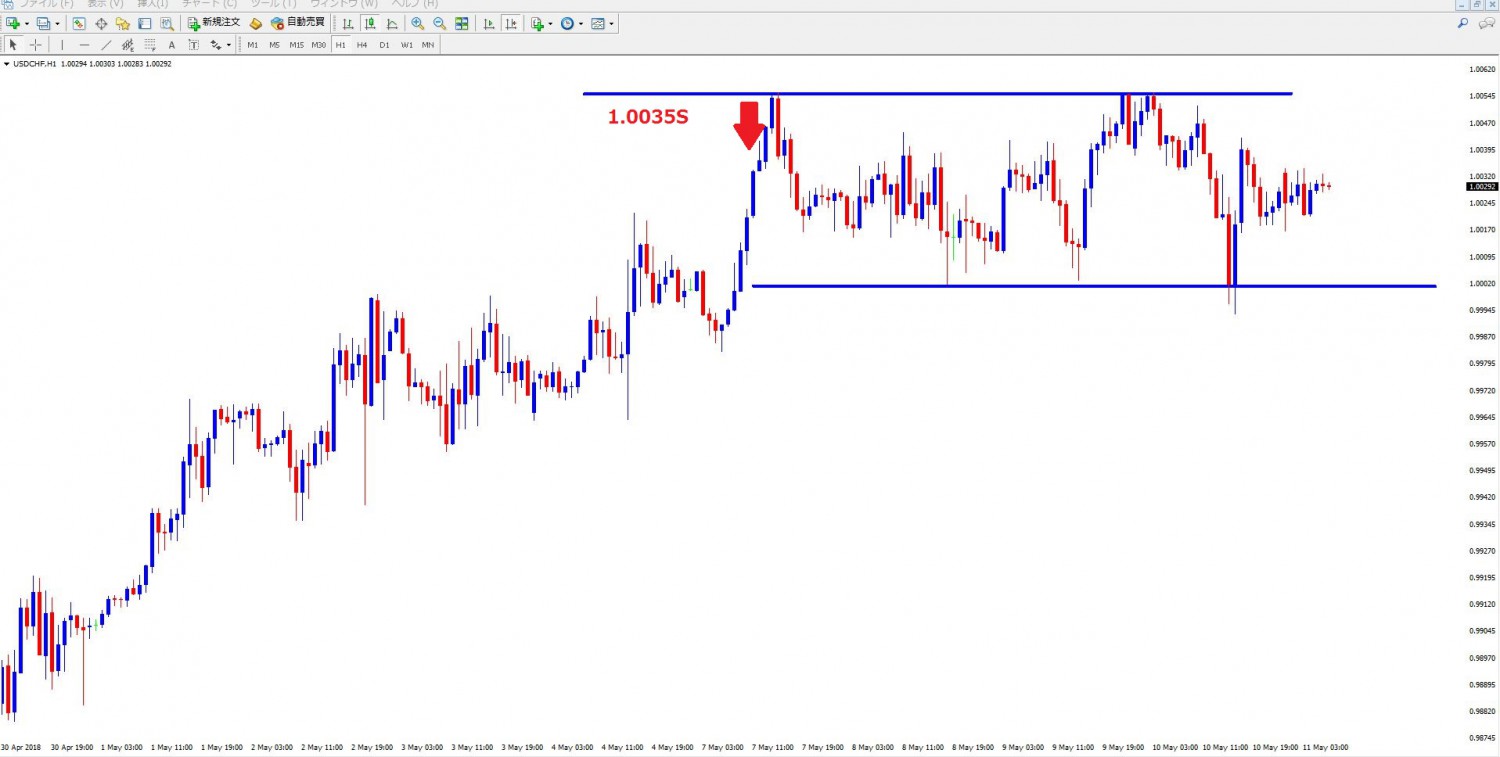
Task: Expand the chart templates dropdown arrow
Action: tap(612, 23)
